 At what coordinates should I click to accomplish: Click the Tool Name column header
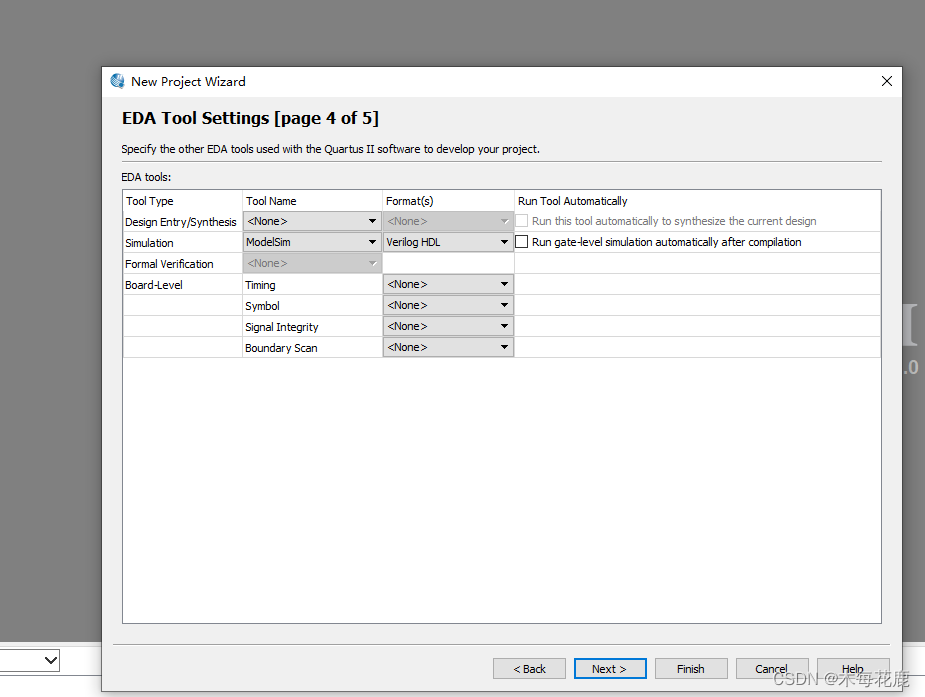(x=312, y=201)
